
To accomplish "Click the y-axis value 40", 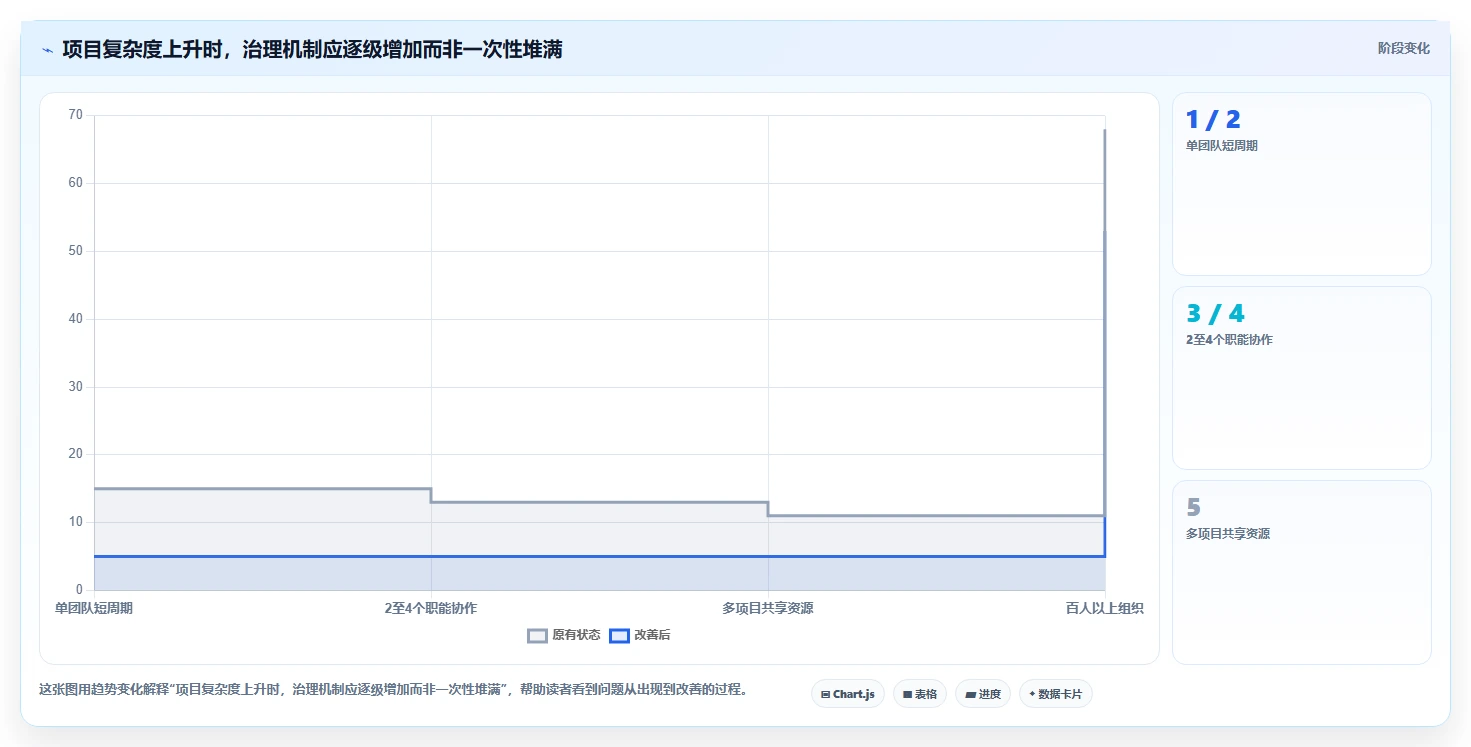I will pos(76,319).
